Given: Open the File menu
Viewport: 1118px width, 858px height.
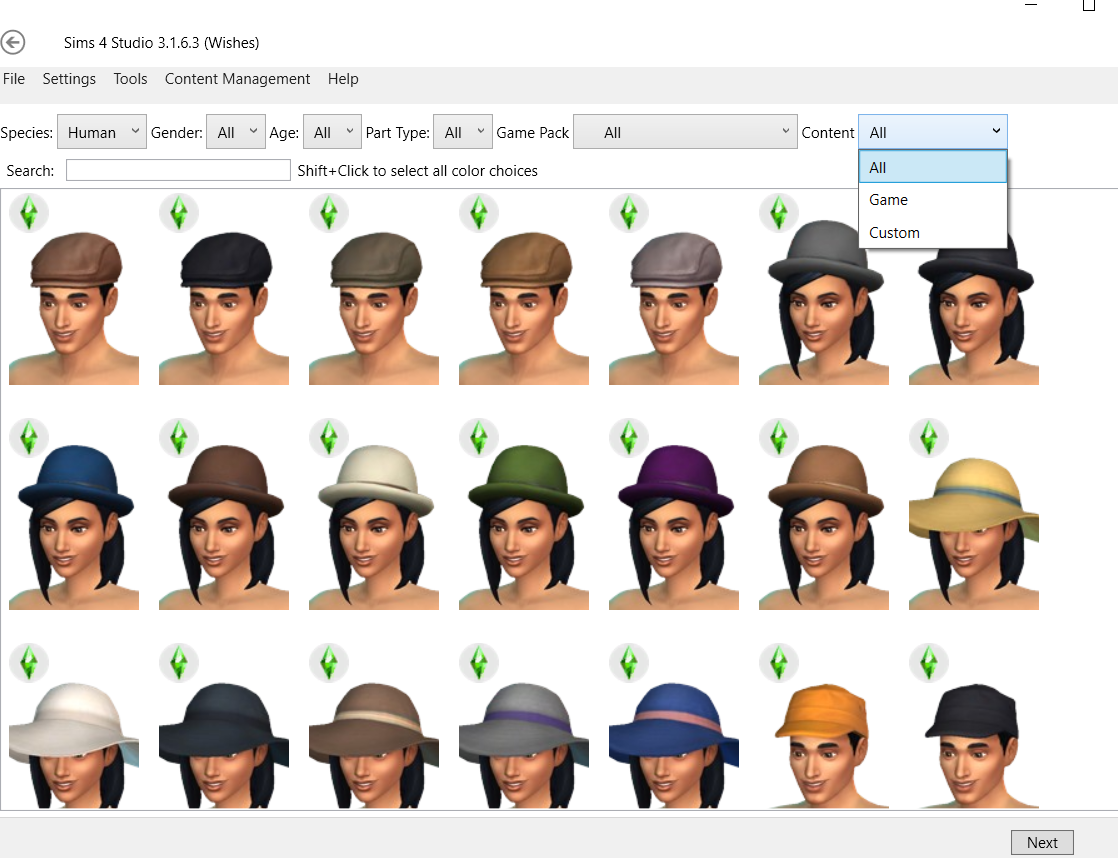Looking at the screenshot, I should pyautogui.click(x=14, y=79).
